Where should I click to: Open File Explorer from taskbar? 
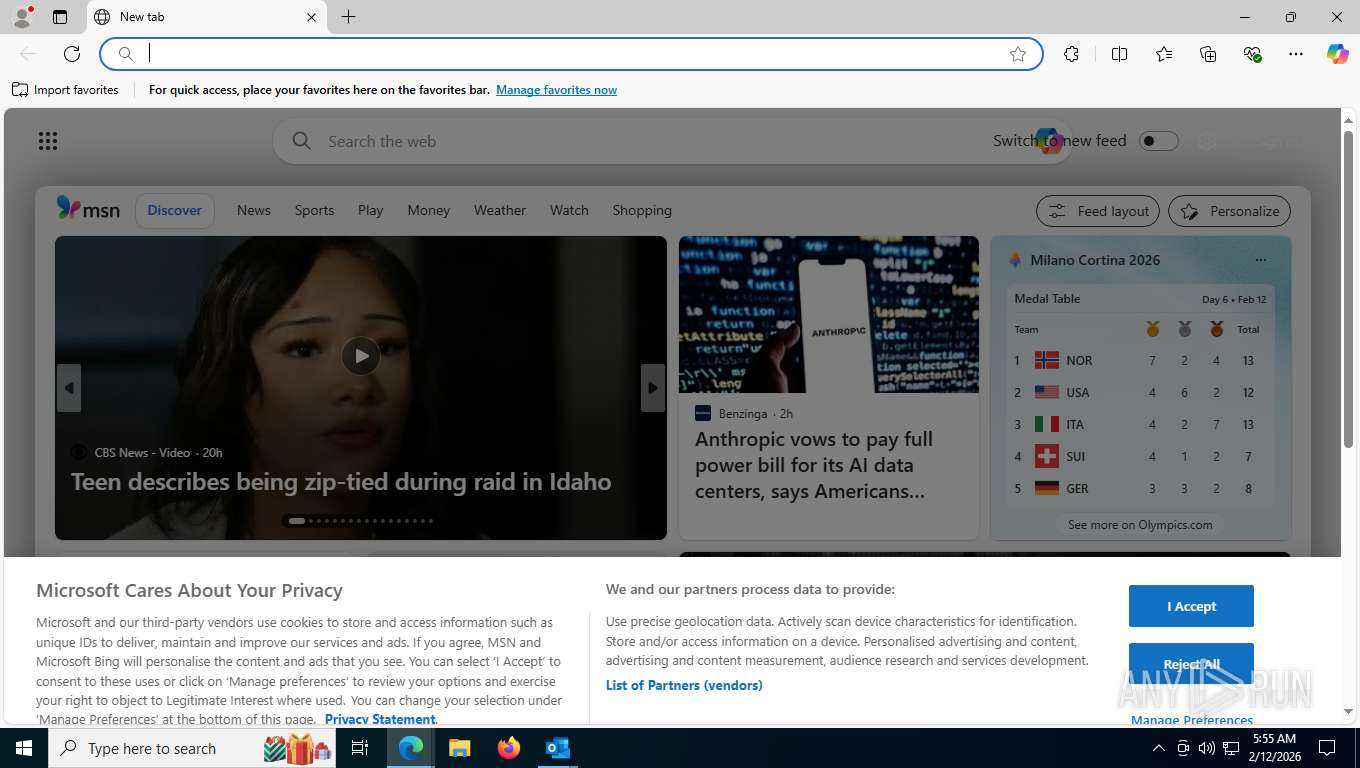[x=459, y=748]
